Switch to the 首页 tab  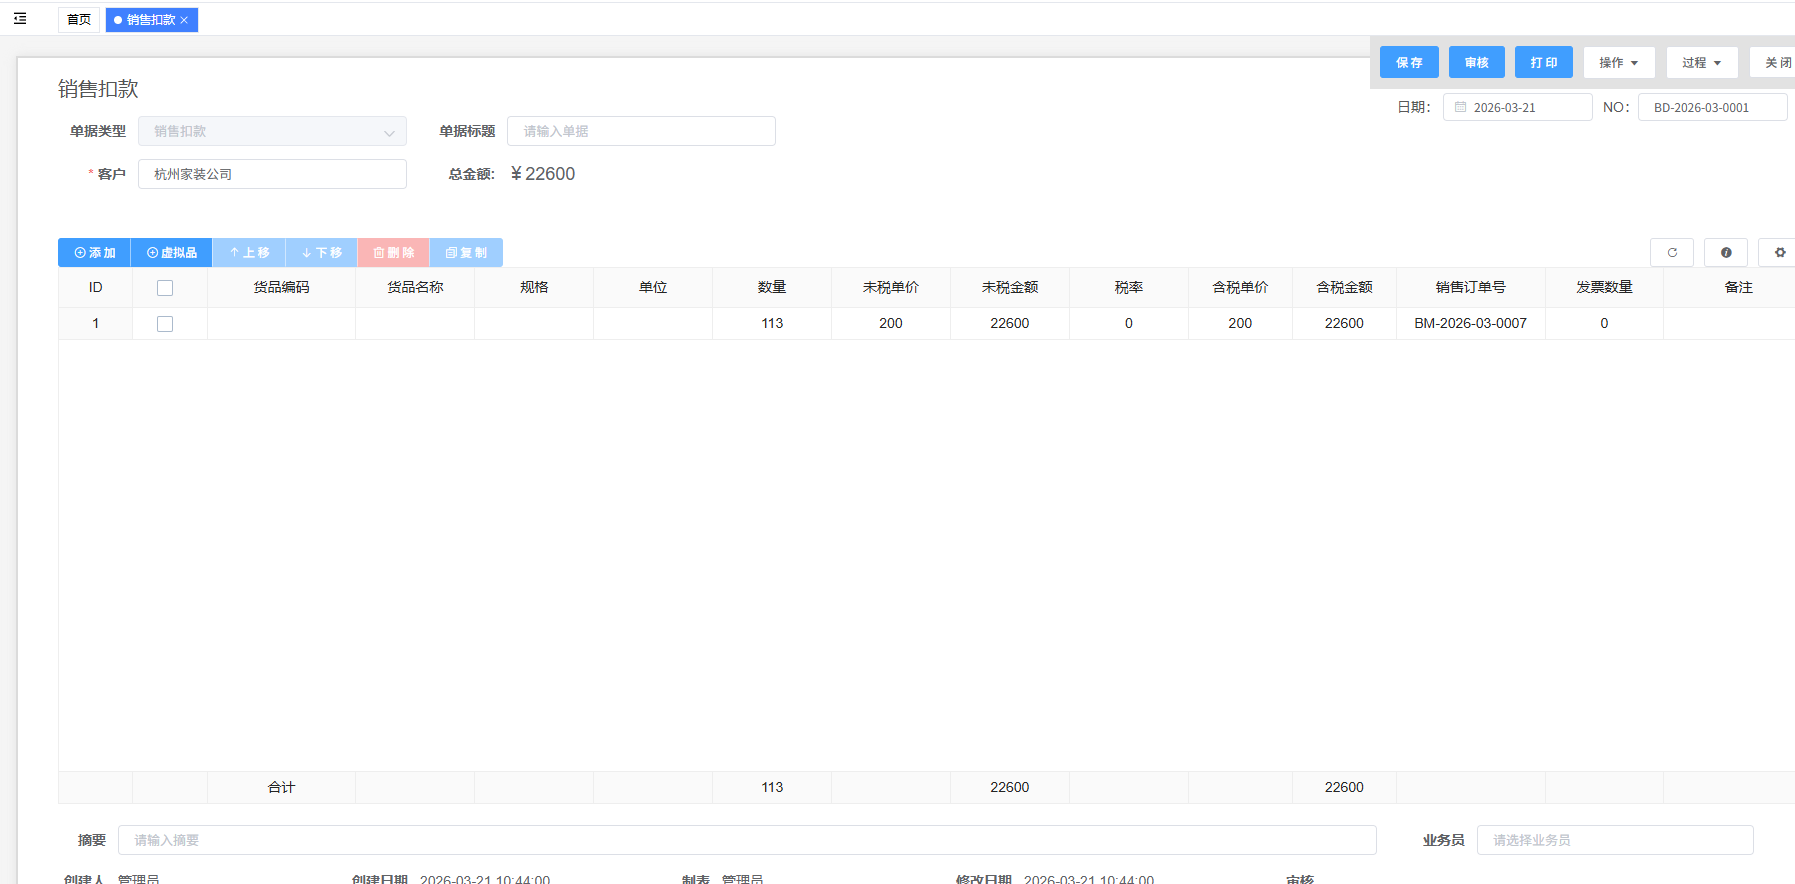pyautogui.click(x=79, y=20)
